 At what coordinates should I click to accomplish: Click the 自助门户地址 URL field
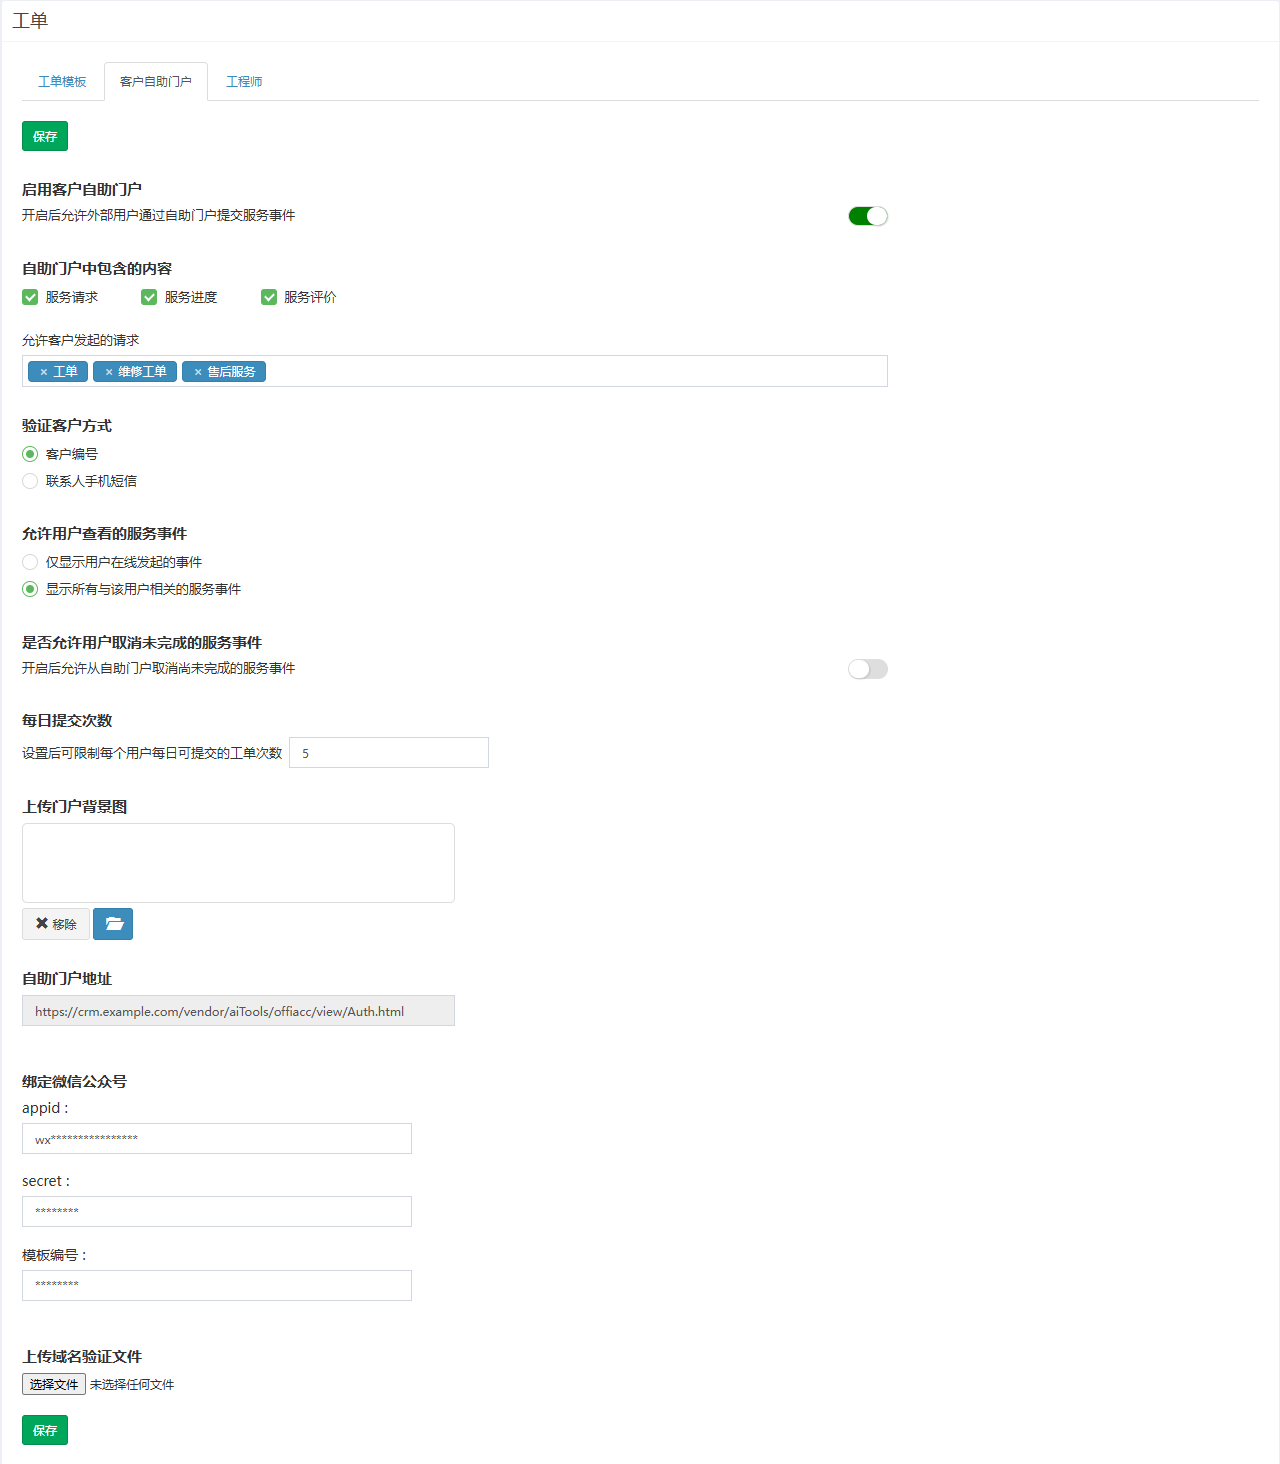(x=238, y=1011)
